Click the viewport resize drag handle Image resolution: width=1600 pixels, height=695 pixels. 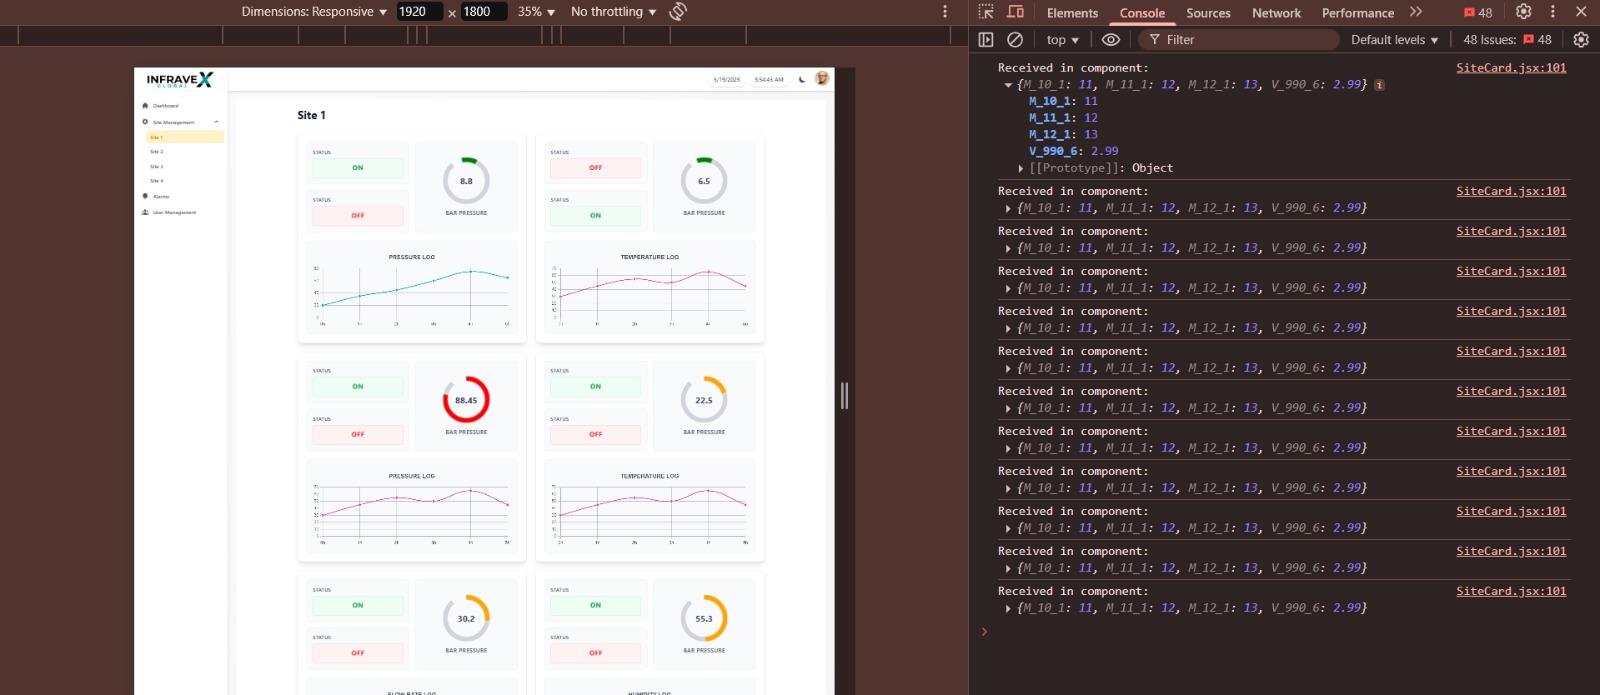(x=844, y=396)
